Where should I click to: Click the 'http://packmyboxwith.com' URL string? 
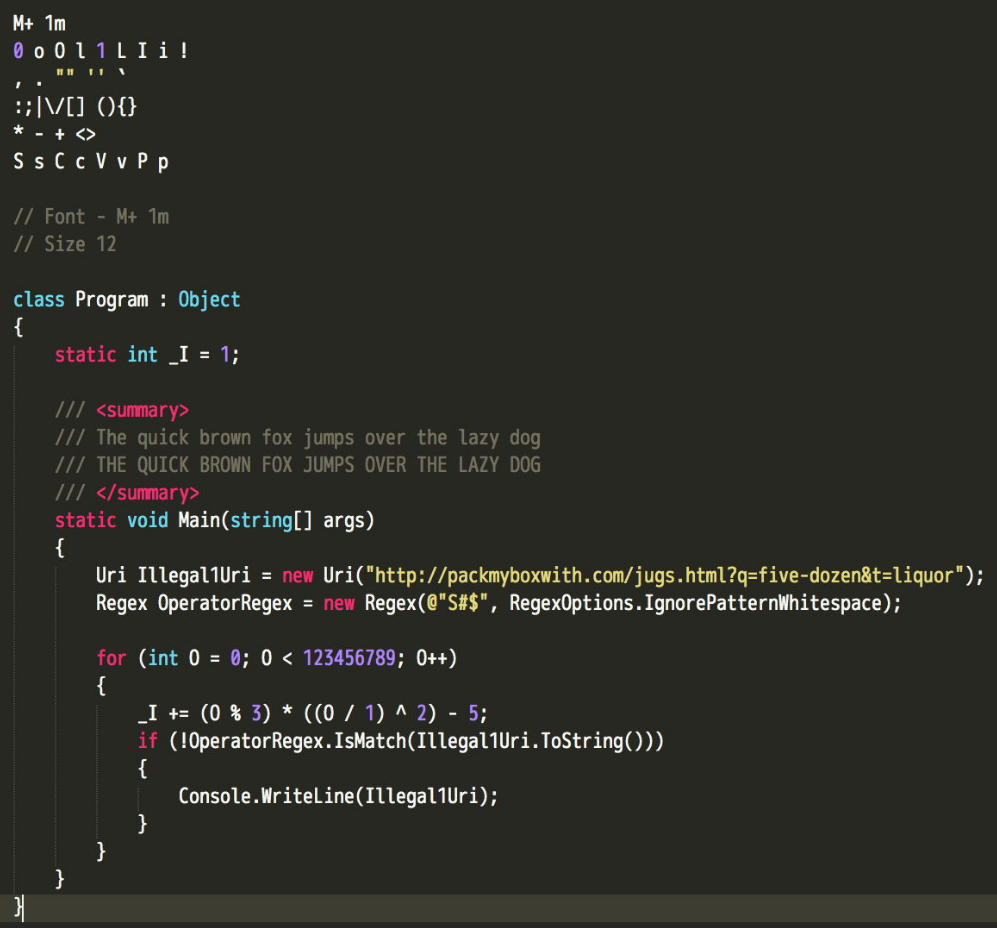coord(665,576)
